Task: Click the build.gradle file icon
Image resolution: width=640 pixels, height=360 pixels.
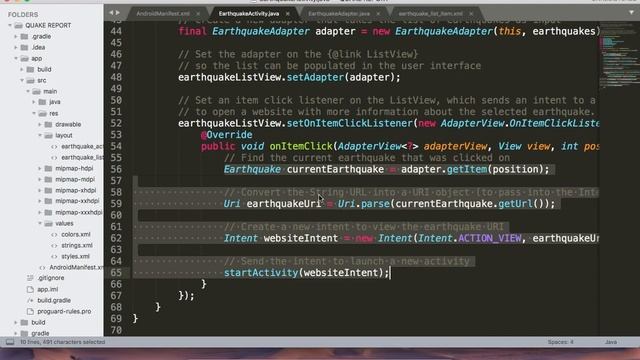Action: [30, 300]
